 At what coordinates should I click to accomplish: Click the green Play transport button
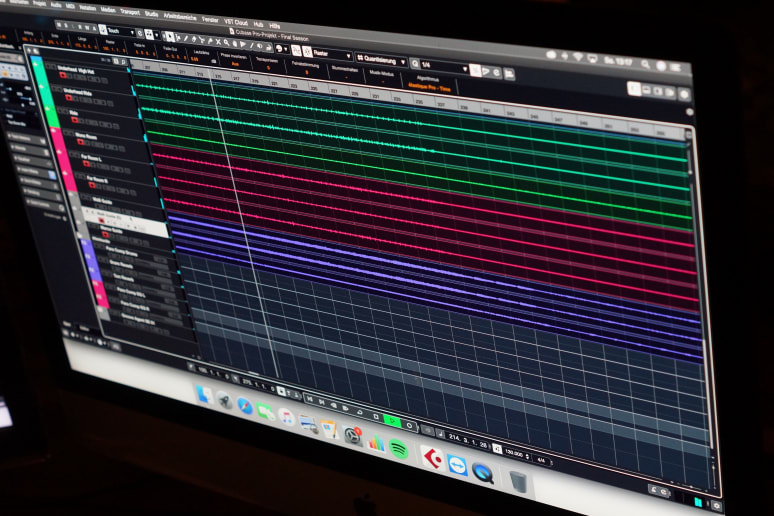point(392,422)
